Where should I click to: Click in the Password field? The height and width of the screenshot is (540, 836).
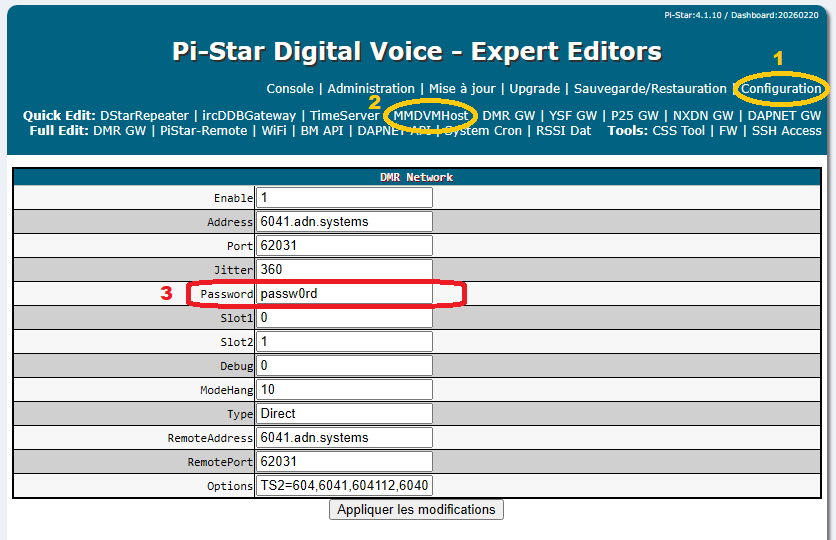(344, 294)
